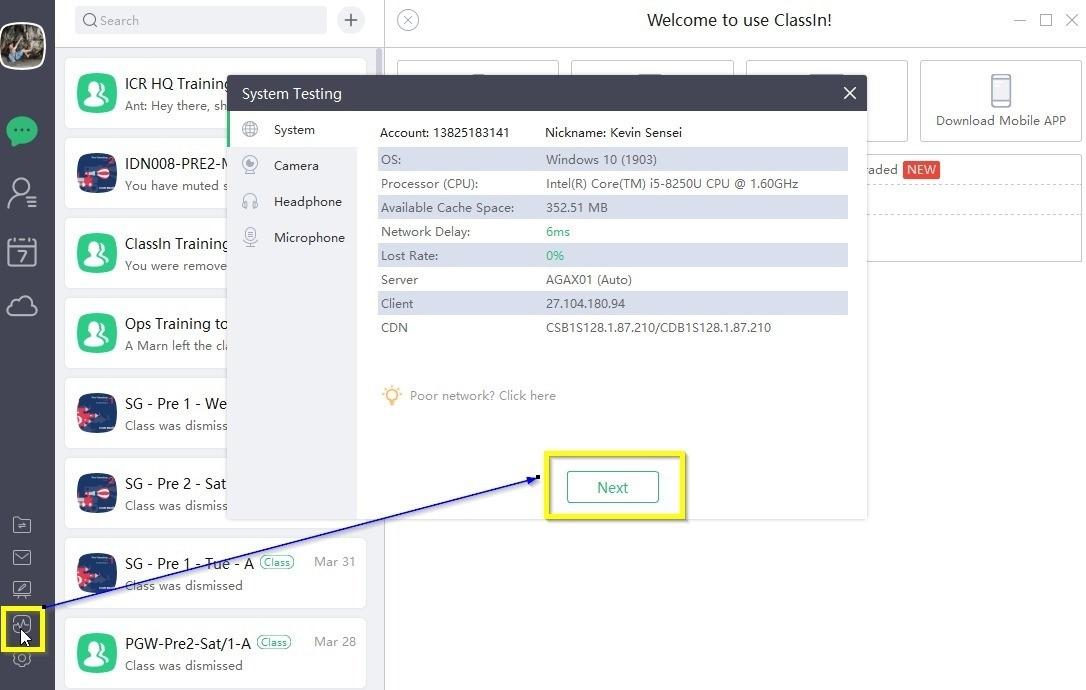1086x690 pixels.
Task: Click ICR HQ Training group avatar
Action: click(97, 93)
